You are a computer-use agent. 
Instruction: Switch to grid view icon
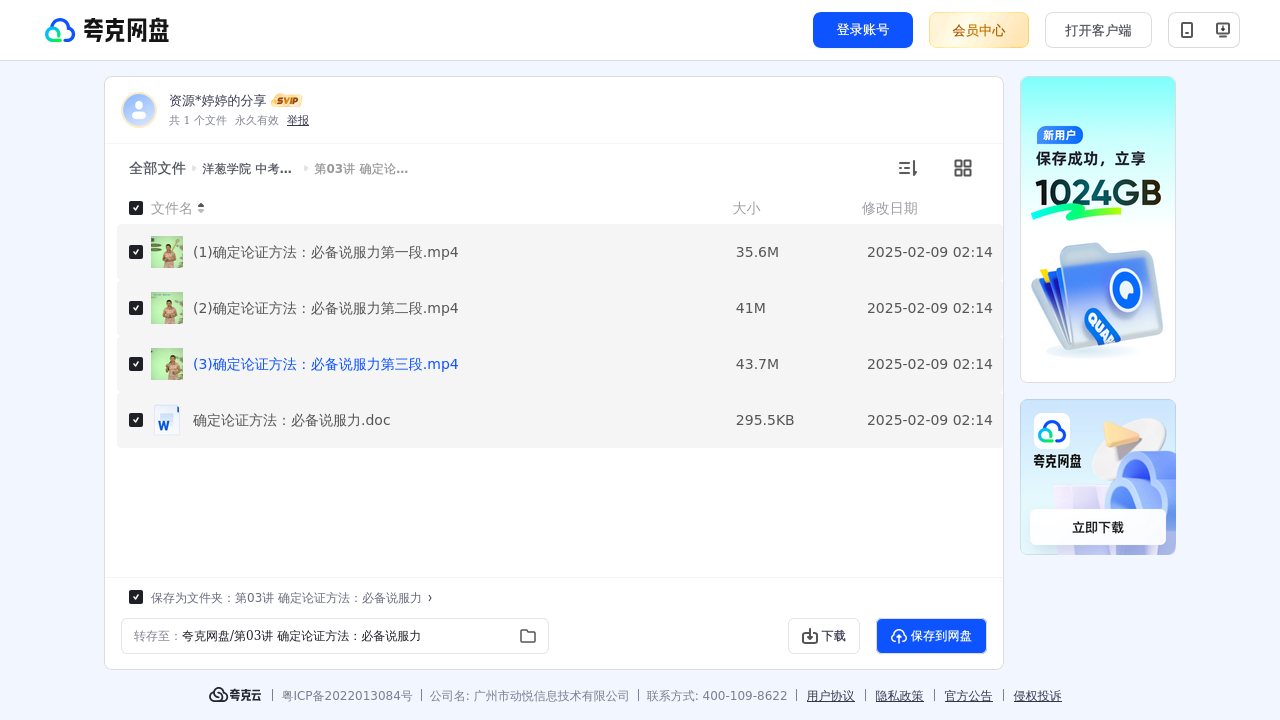(x=963, y=168)
